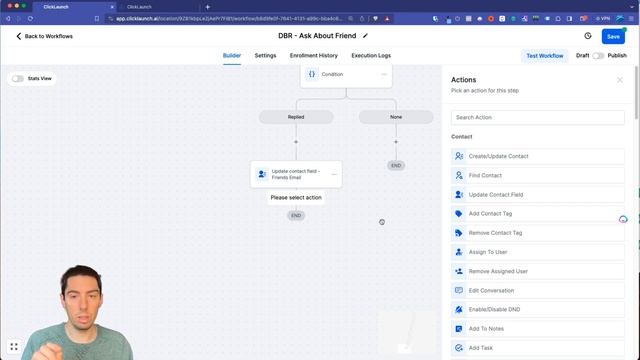Viewport: 640px width, 360px height.
Task: Click the Condition node braces icon
Action: click(312, 74)
